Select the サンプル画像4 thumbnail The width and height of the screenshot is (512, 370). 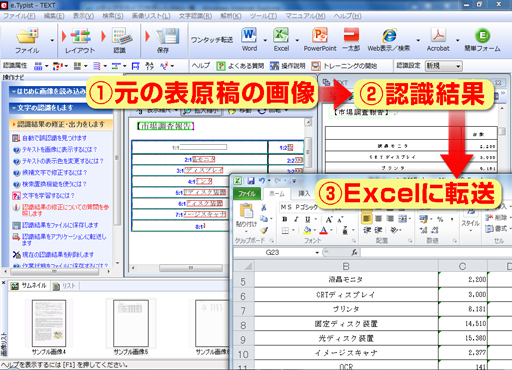[x=49, y=324]
